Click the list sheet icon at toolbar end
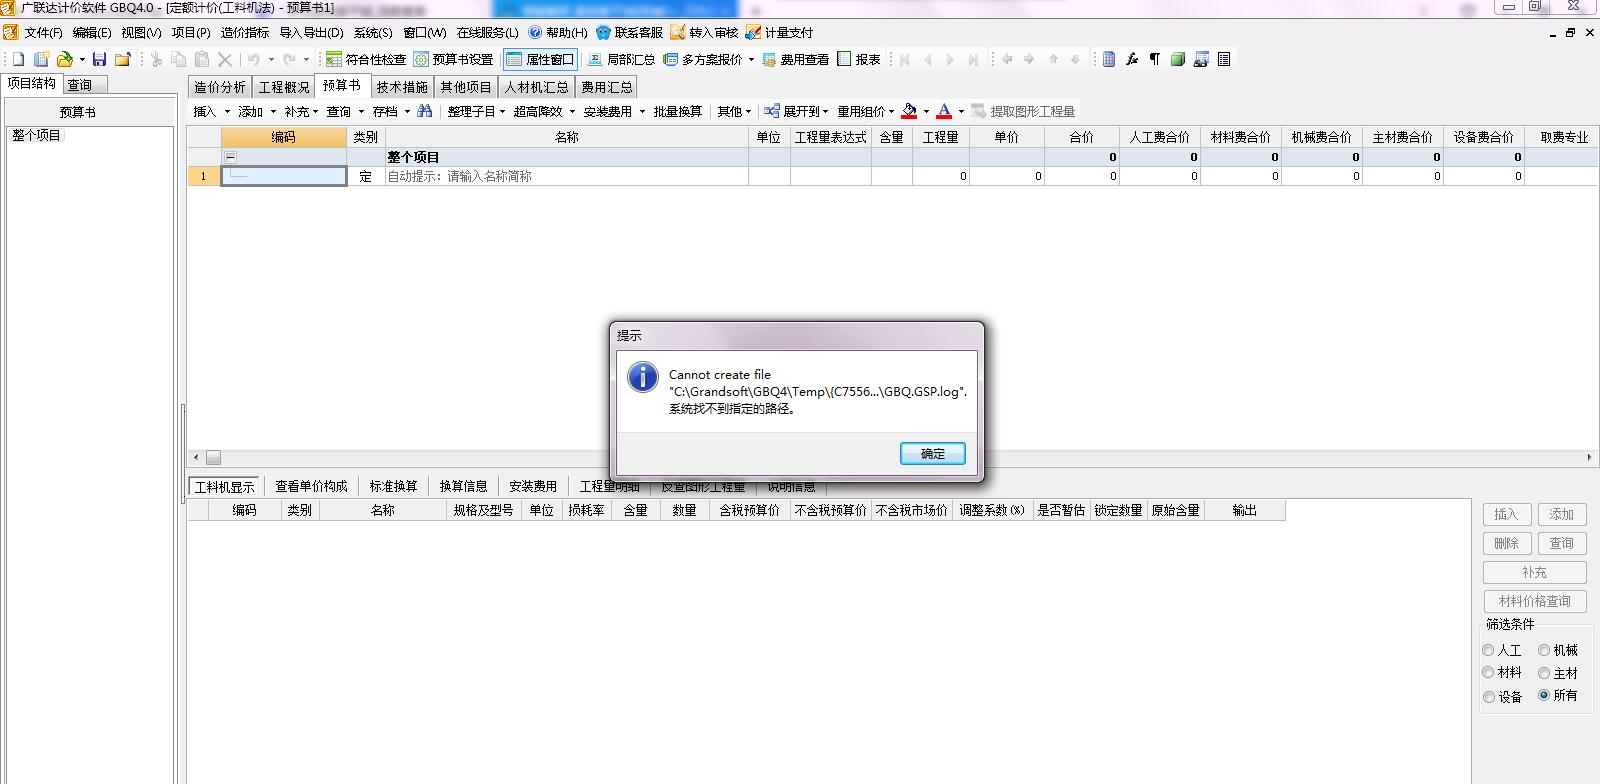 pyautogui.click(x=1224, y=60)
